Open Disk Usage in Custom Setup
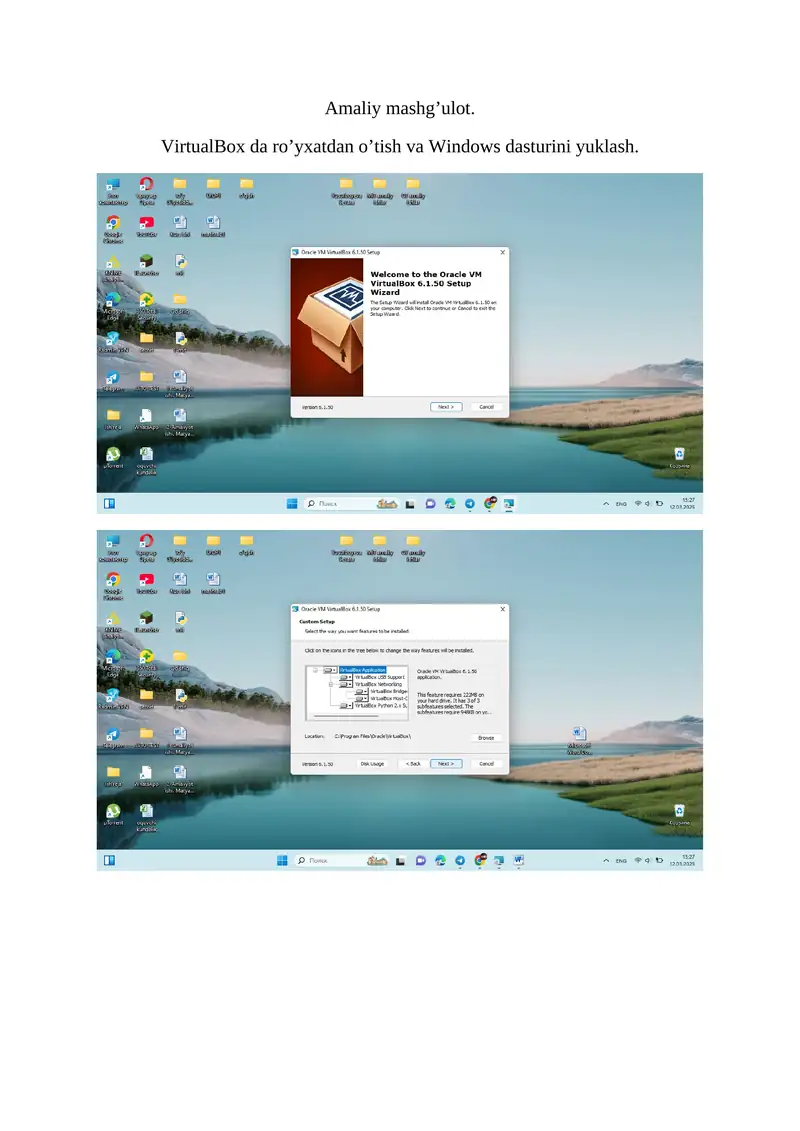 (372, 763)
